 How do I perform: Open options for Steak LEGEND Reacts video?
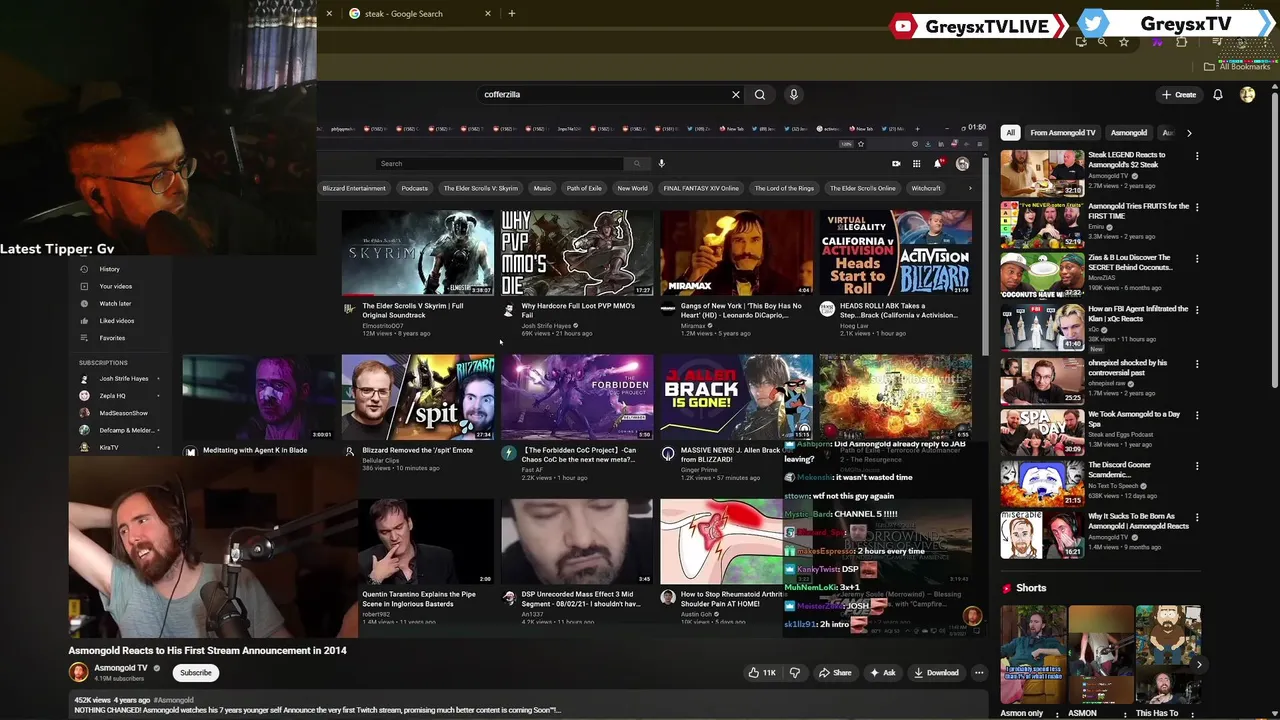1197,156
